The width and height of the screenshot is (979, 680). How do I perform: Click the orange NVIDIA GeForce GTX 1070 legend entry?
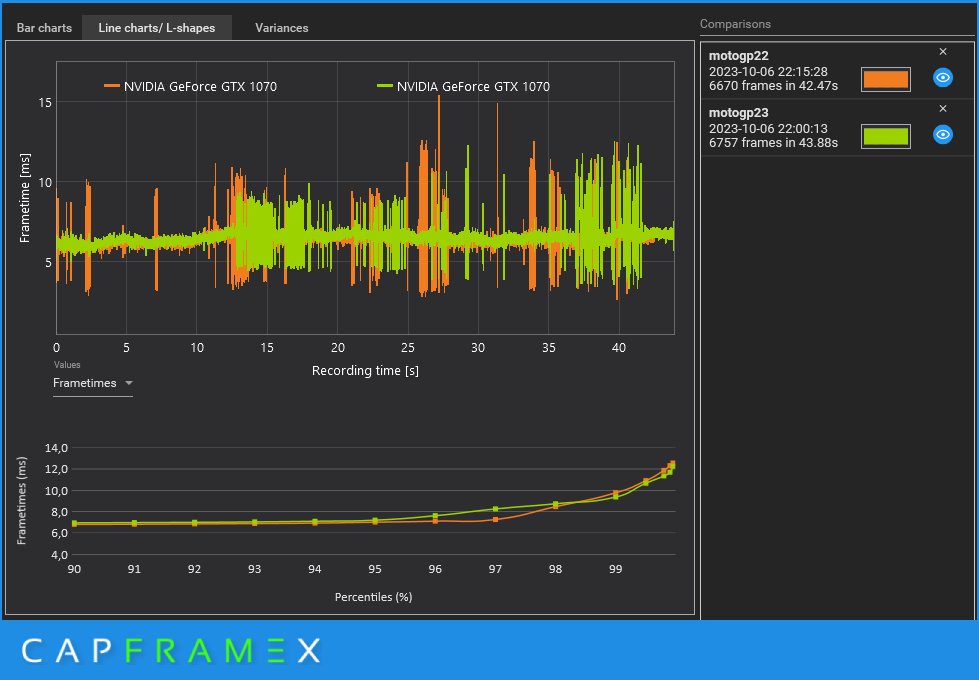point(190,87)
